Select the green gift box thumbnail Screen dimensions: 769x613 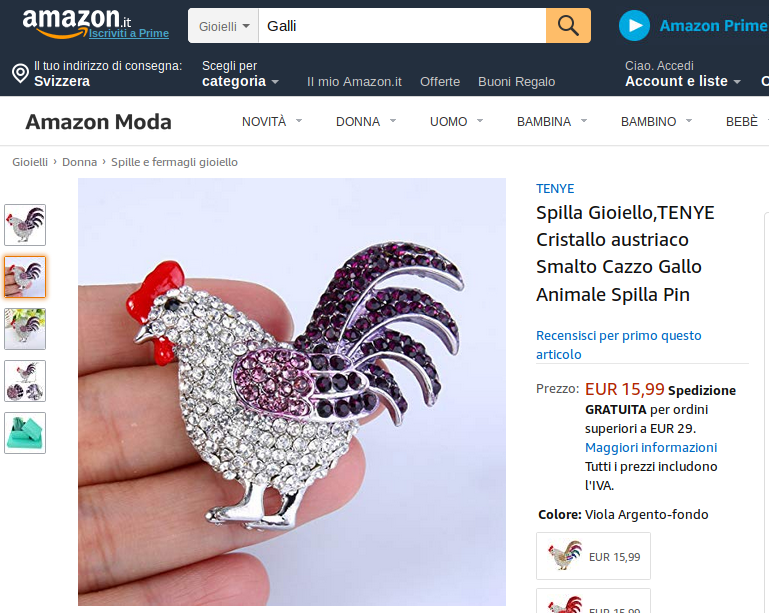[25, 433]
